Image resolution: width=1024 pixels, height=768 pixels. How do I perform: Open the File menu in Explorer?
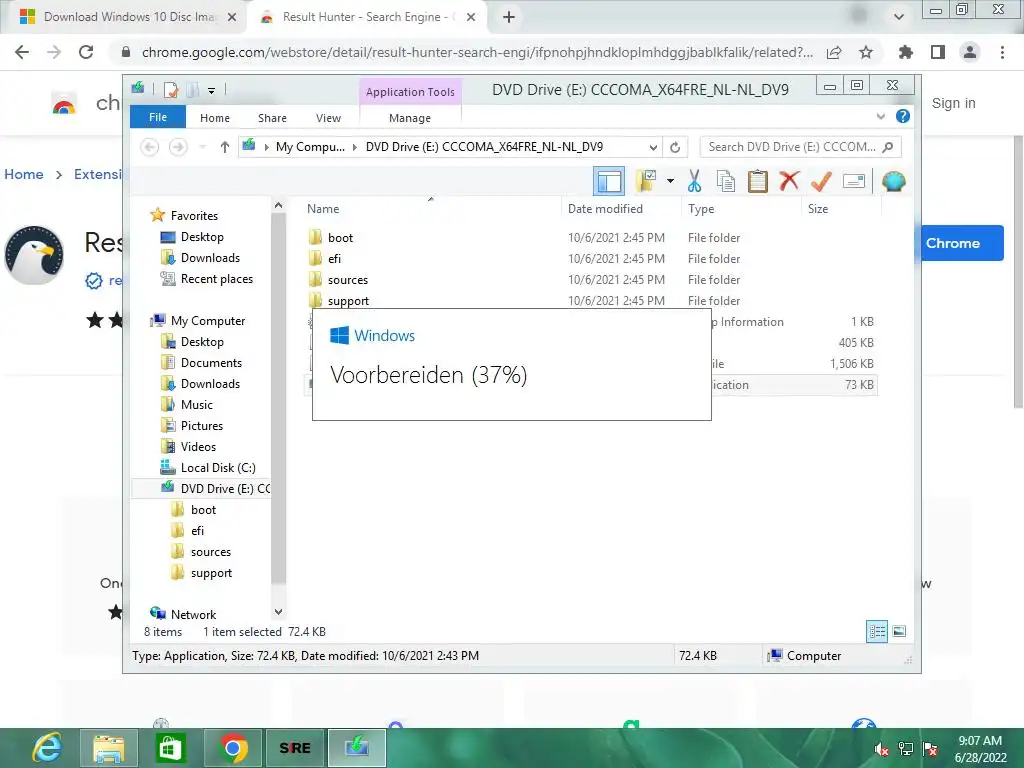[x=157, y=117]
